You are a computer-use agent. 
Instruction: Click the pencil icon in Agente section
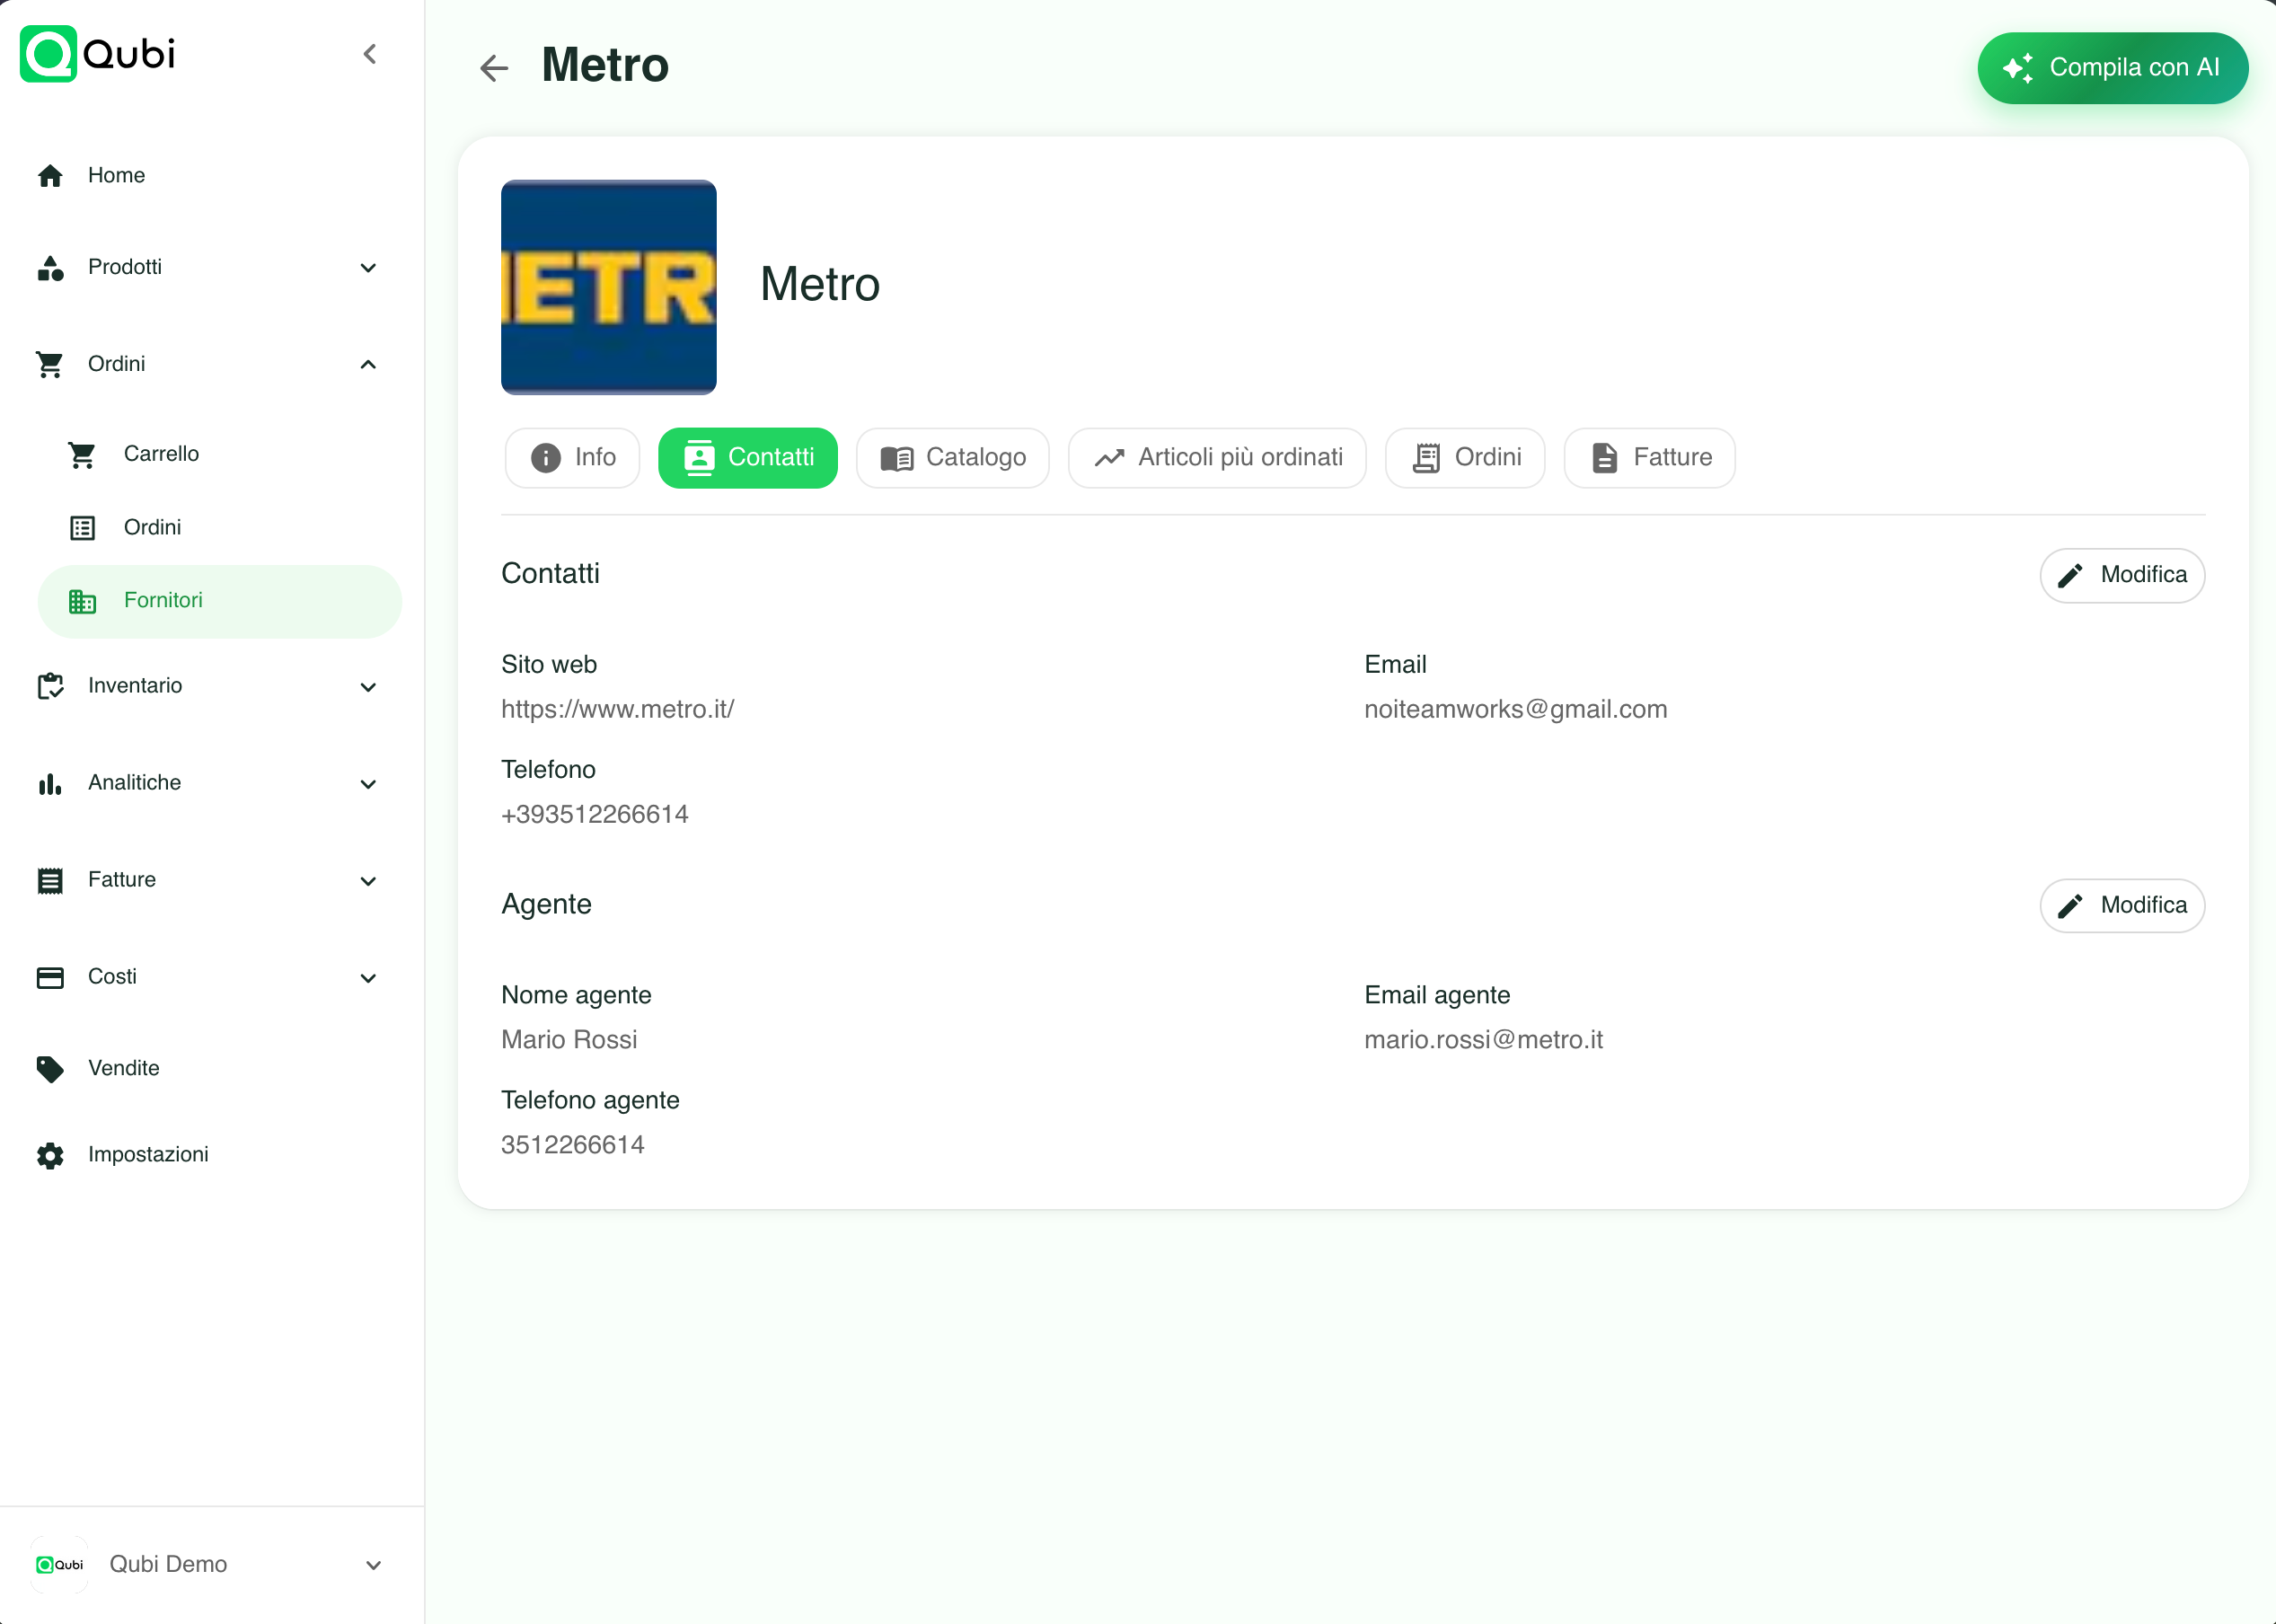2070,906
